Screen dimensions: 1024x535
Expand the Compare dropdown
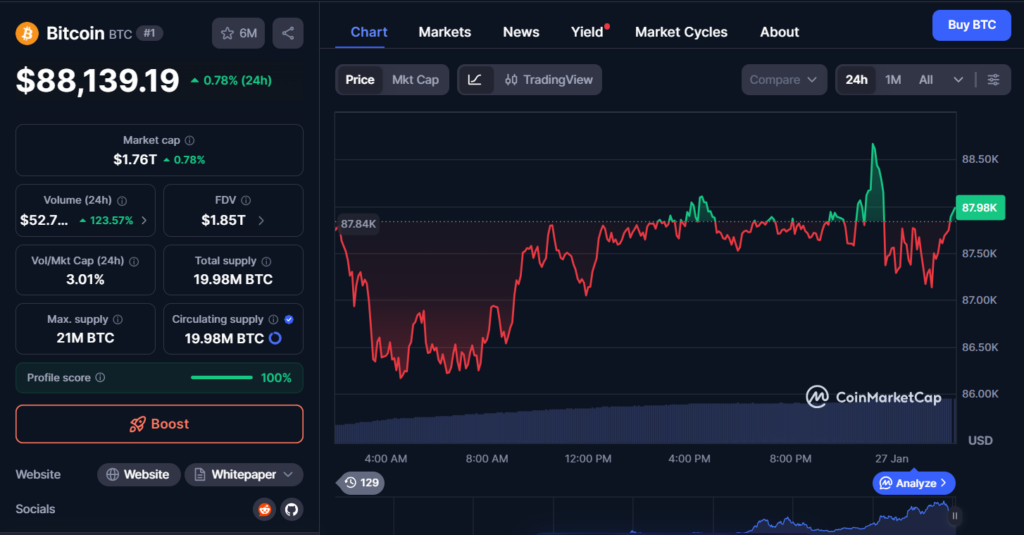click(x=784, y=80)
